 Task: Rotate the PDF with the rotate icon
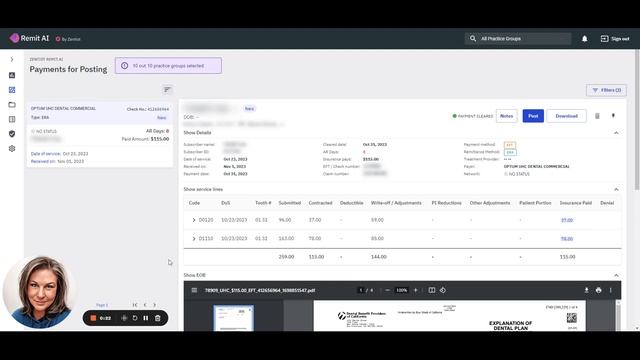[x=443, y=290]
